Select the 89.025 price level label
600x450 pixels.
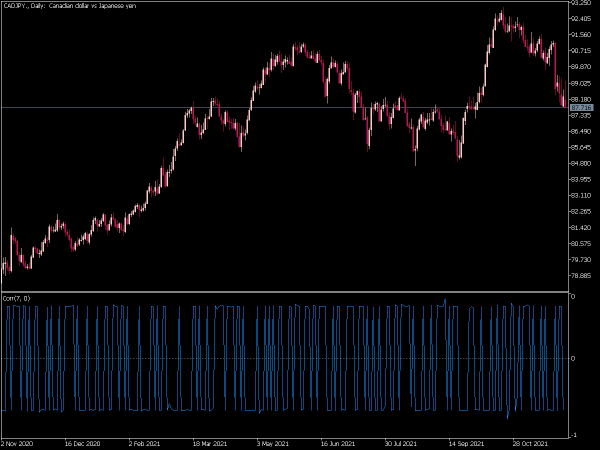click(581, 83)
